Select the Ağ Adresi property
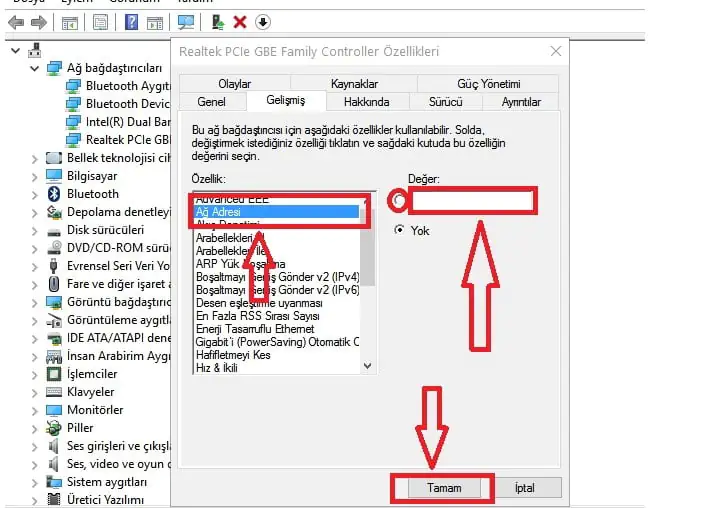 point(277,212)
